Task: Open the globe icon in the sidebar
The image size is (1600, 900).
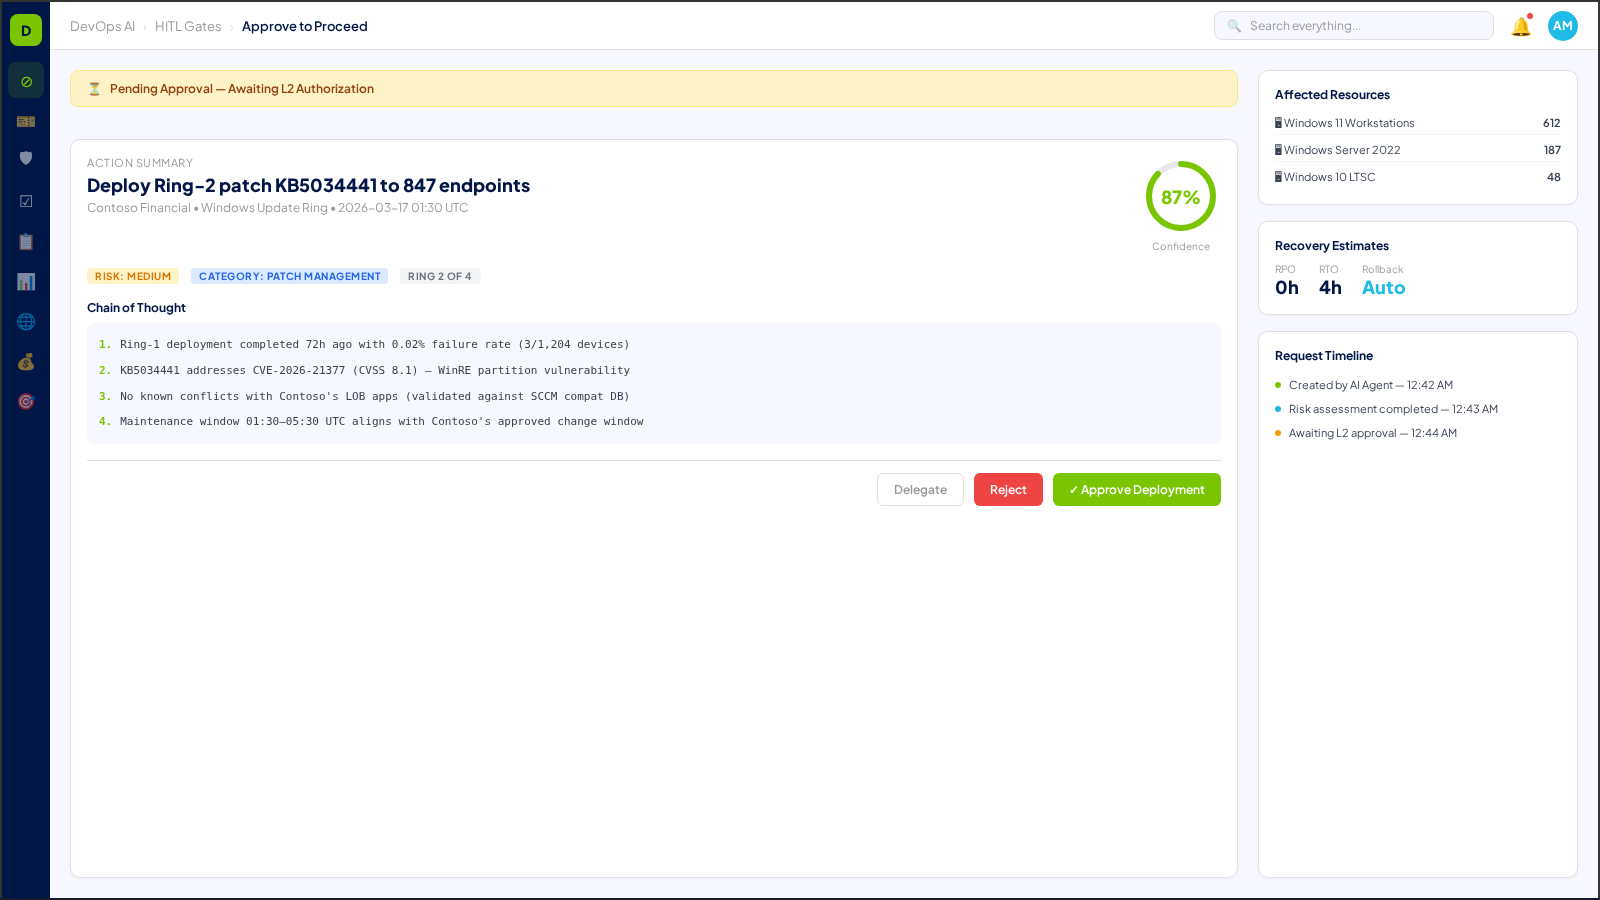Action: point(25,321)
